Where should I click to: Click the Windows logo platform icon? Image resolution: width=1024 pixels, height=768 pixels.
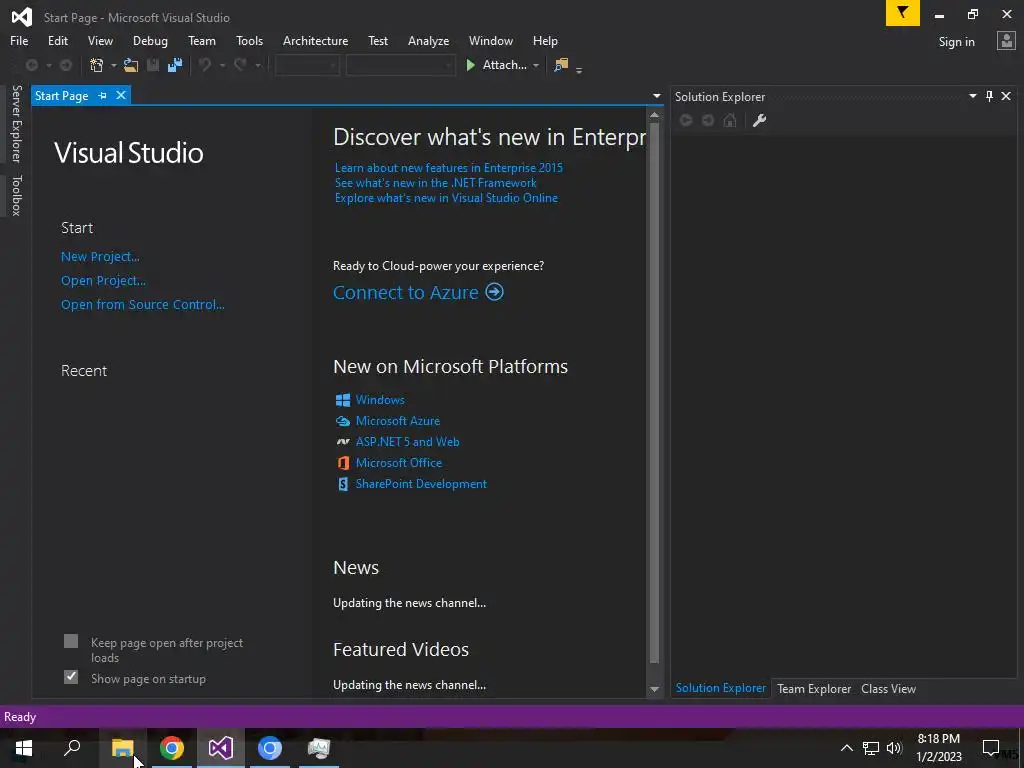click(343, 400)
